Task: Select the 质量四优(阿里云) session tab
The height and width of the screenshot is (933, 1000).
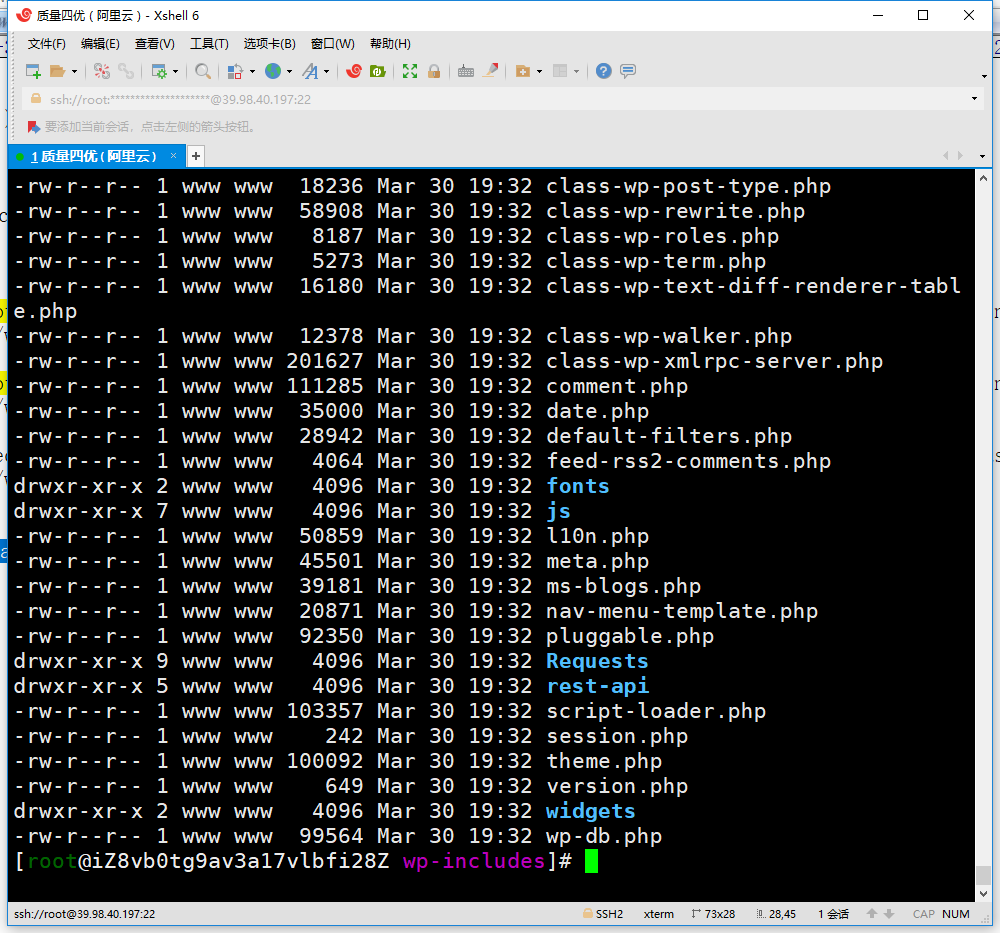Action: tap(93, 156)
